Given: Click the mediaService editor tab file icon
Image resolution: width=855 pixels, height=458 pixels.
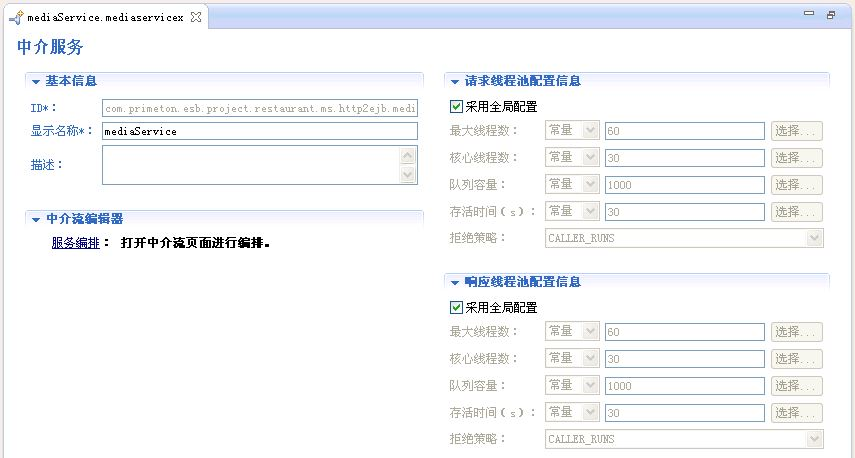Looking at the screenshot, I should (15, 16).
